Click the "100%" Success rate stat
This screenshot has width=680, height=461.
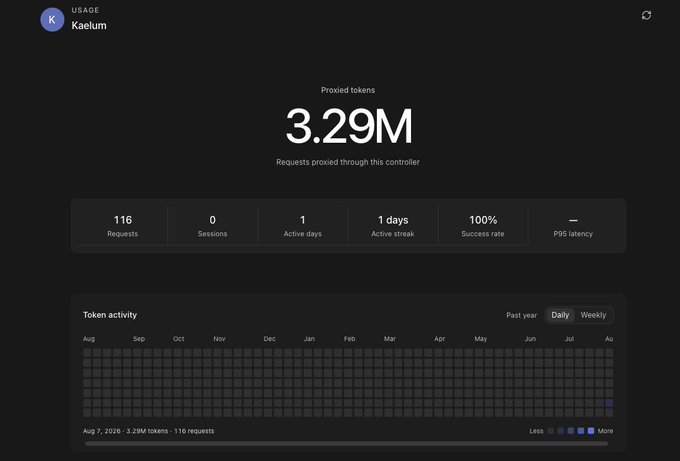483,220
